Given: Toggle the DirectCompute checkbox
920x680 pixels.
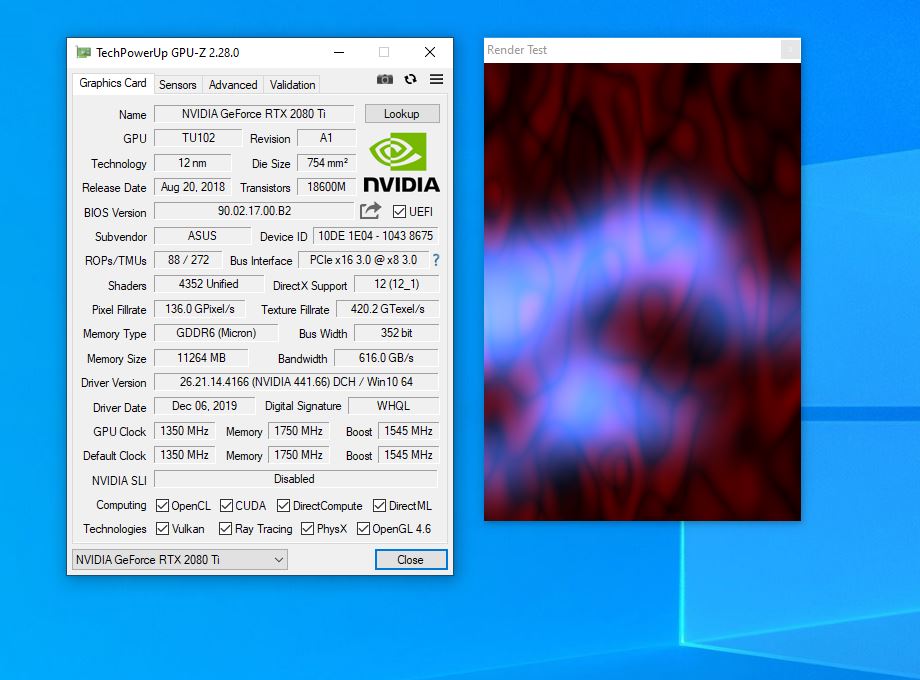Looking at the screenshot, I should coord(283,506).
